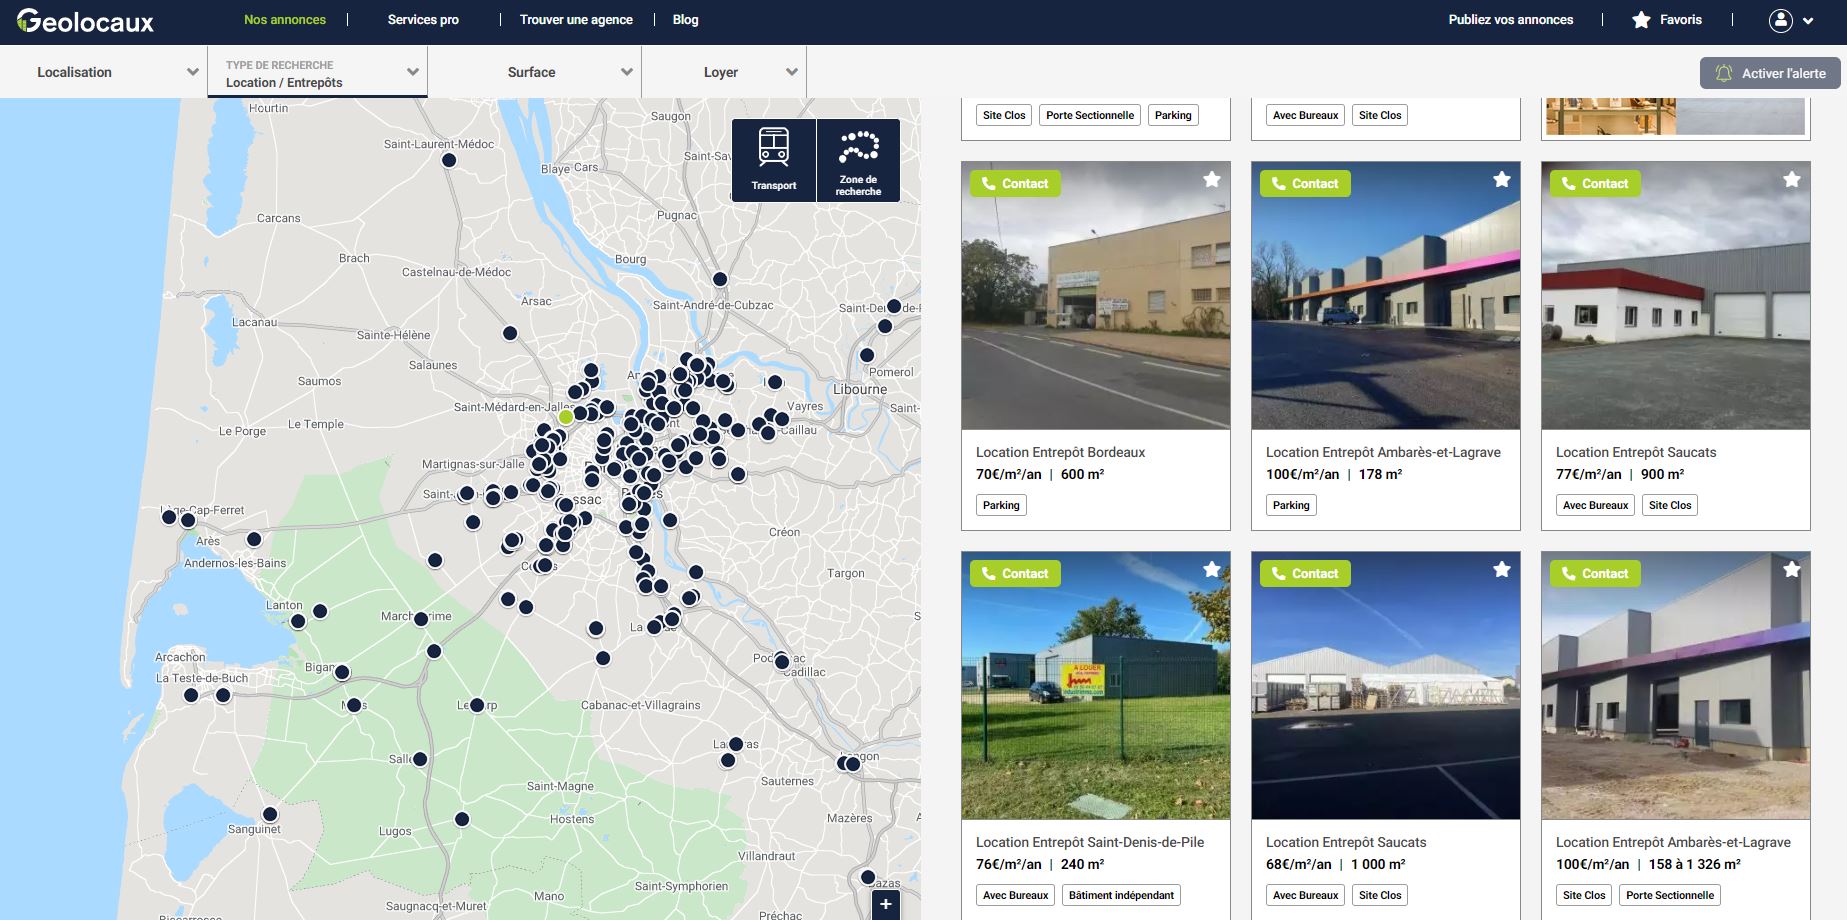1847x920 pixels.
Task: Open the Surface filter dropdown
Action: point(534,72)
